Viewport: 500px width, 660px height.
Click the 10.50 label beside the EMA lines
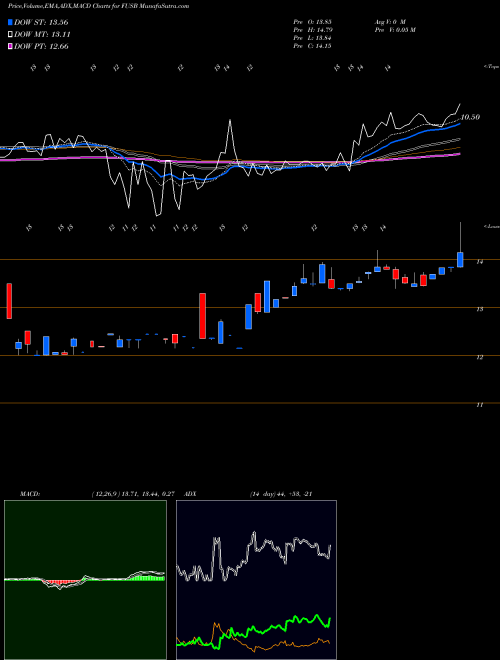pyautogui.click(x=470, y=117)
